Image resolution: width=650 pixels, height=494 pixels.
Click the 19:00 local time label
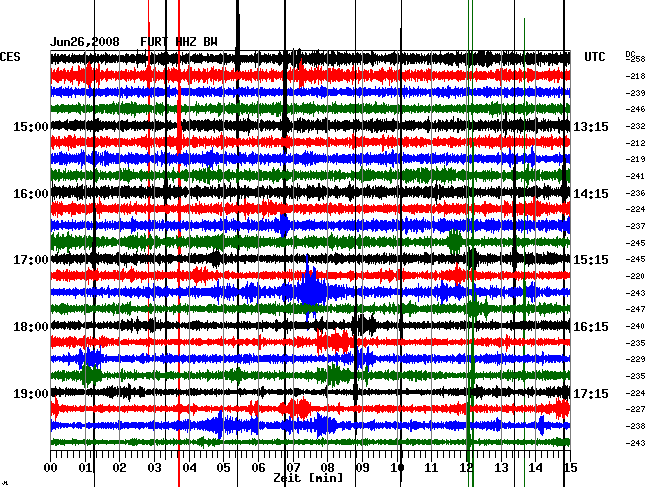(x=31, y=393)
